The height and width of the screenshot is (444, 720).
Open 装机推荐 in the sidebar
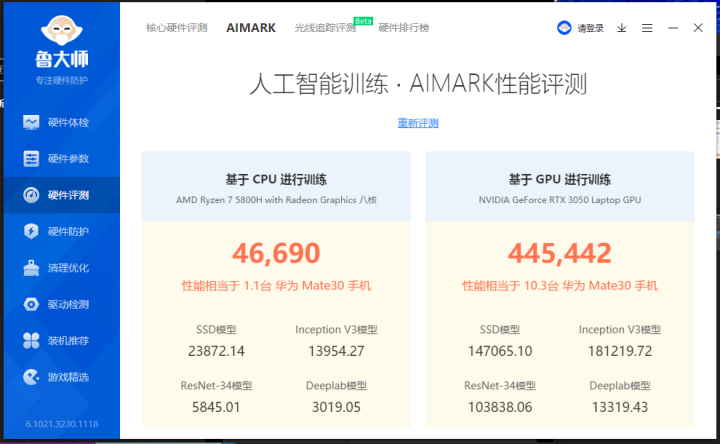(x=62, y=340)
